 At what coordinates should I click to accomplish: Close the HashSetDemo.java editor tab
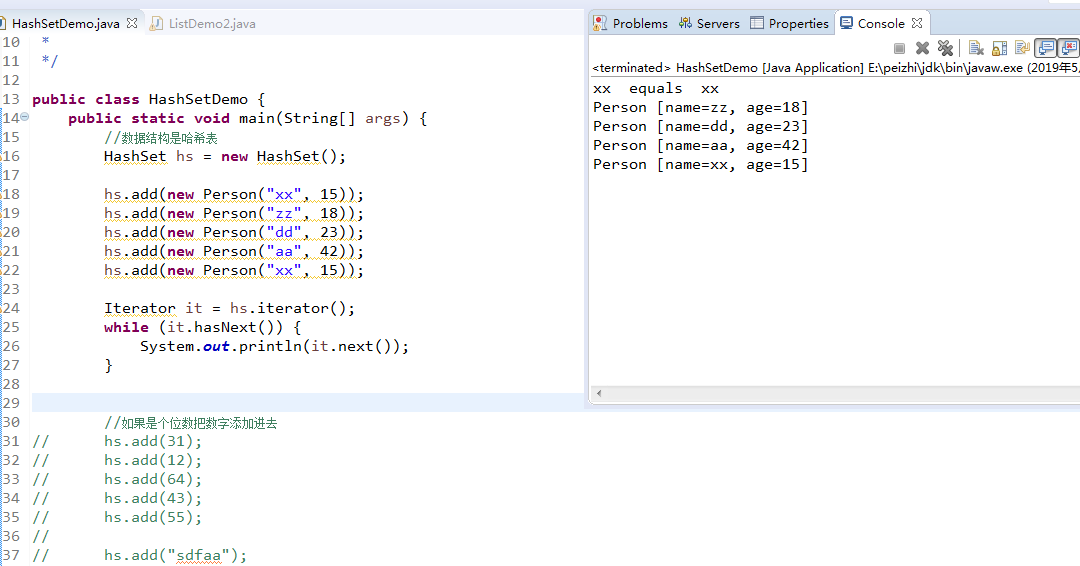(132, 23)
